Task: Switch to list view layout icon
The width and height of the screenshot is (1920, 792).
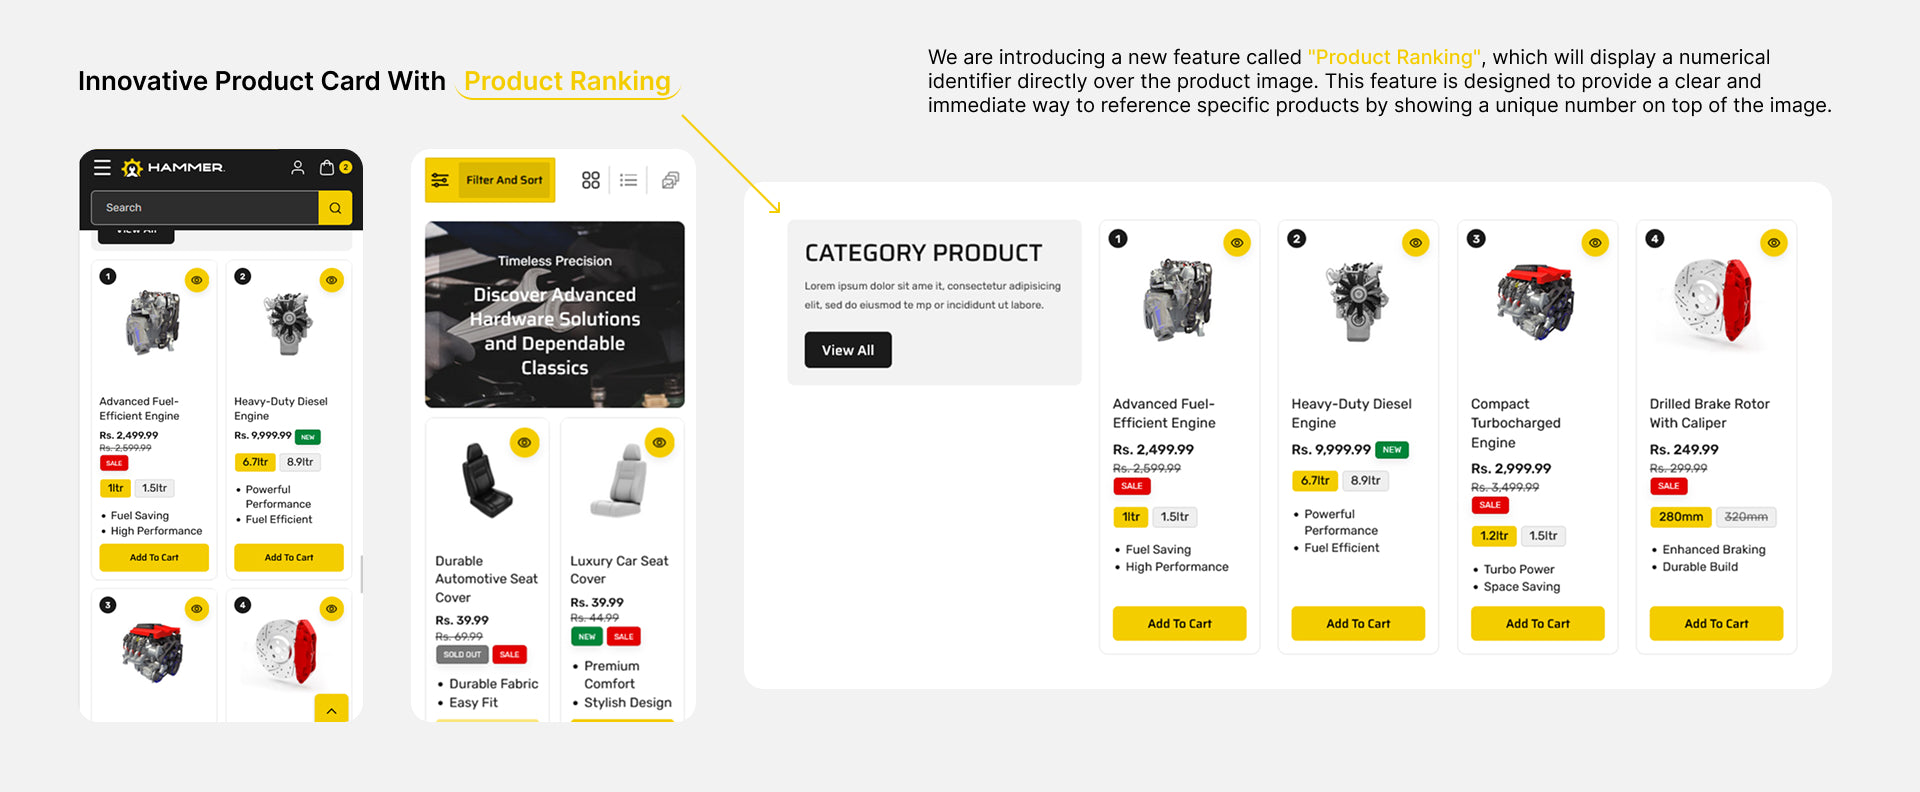Action: [x=628, y=180]
